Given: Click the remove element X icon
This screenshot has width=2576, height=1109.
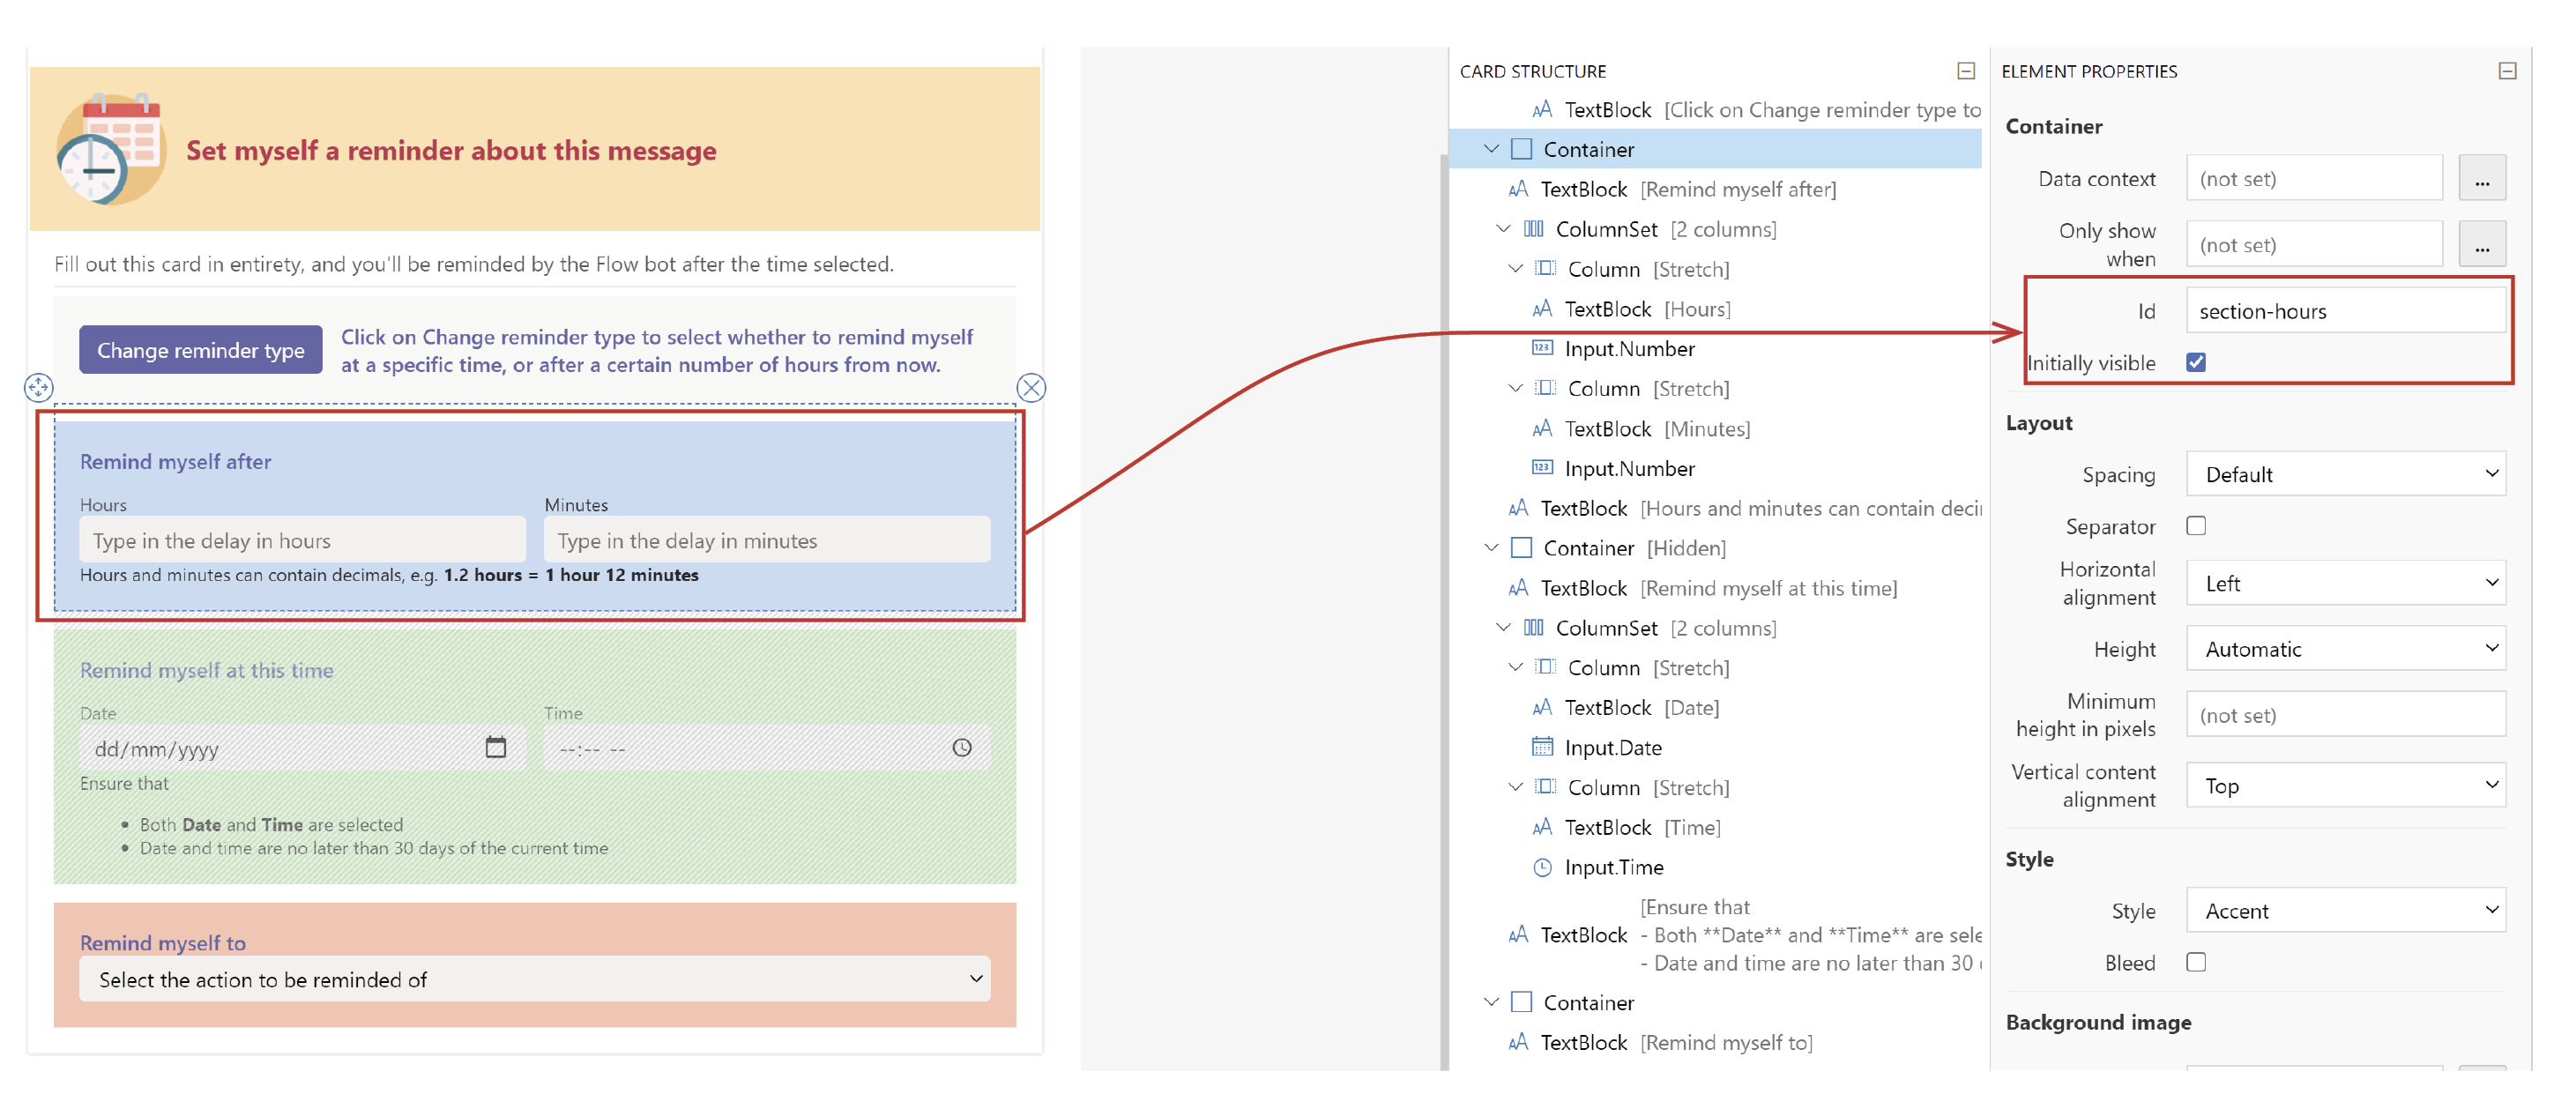Looking at the screenshot, I should point(1031,387).
